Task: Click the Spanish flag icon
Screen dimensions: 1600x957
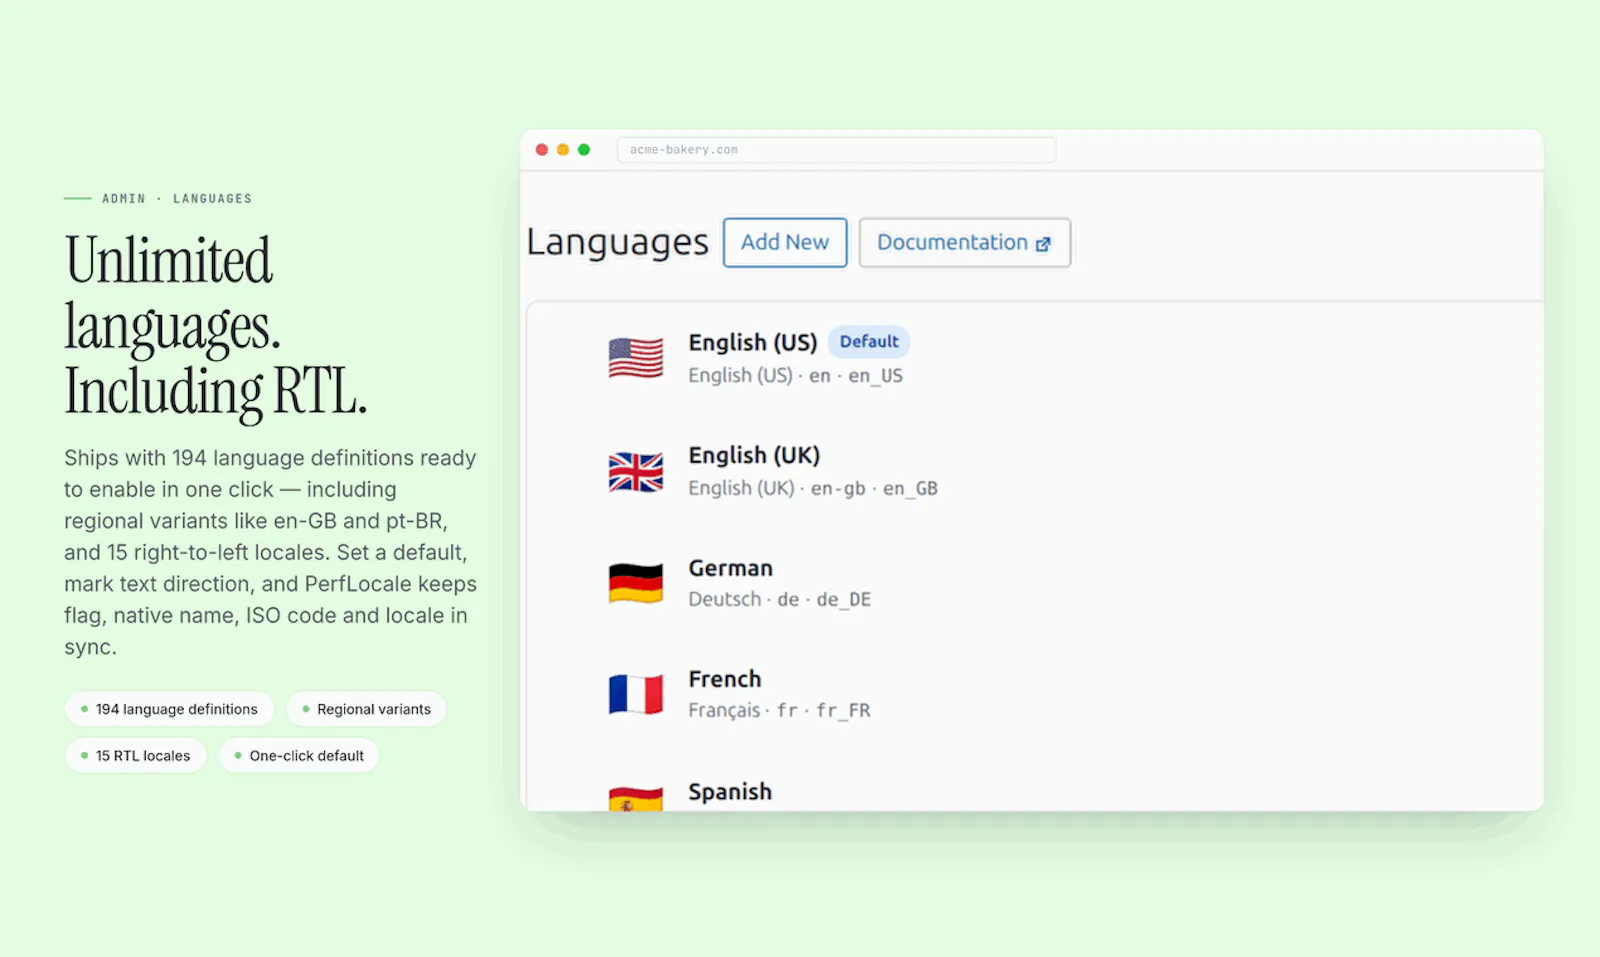Action: point(636,799)
